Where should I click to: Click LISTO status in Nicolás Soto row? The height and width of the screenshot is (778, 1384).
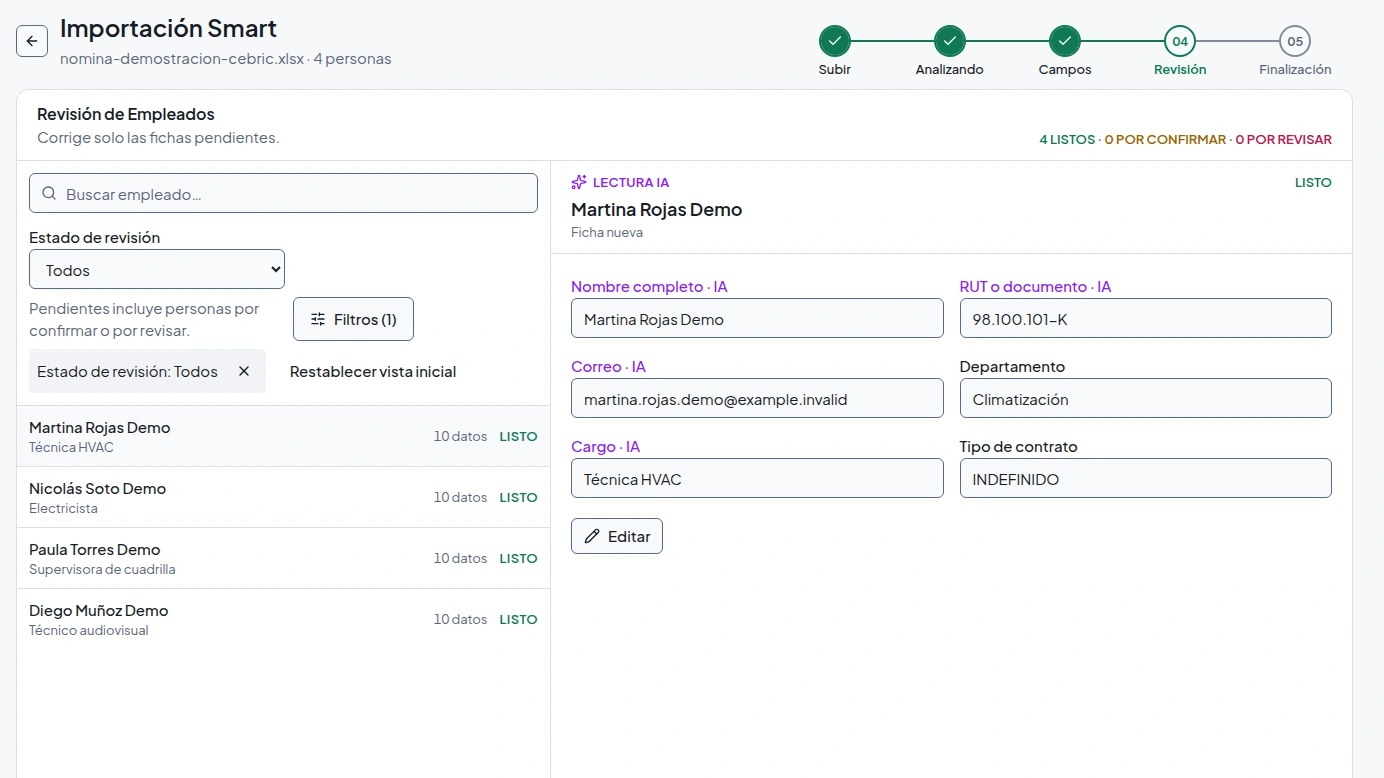coord(518,497)
